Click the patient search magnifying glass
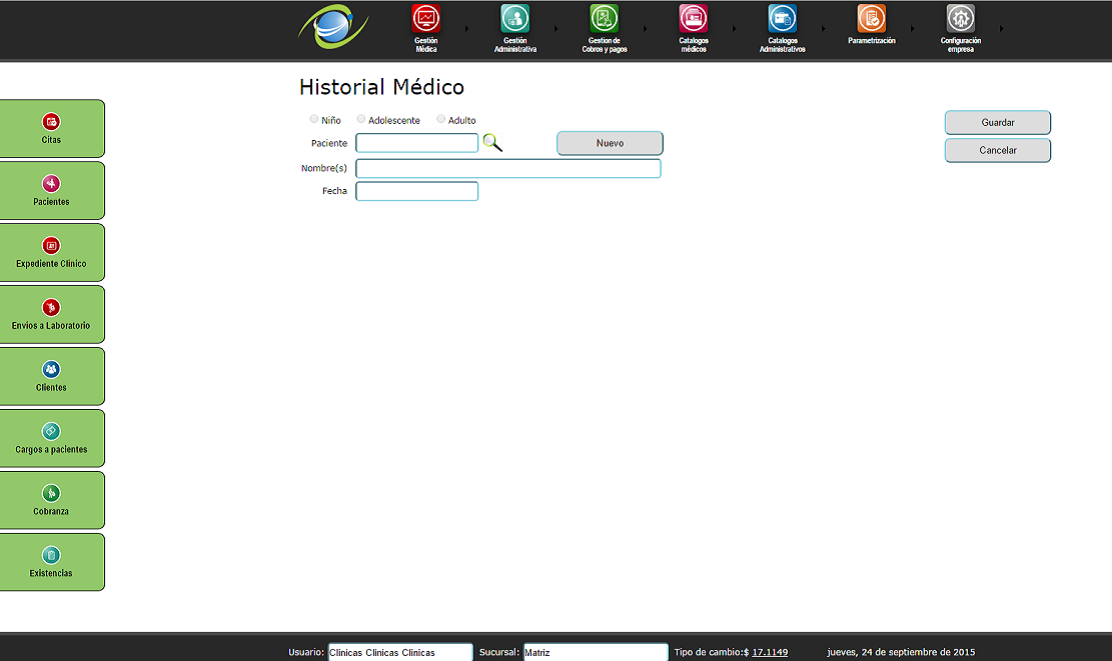 point(492,143)
